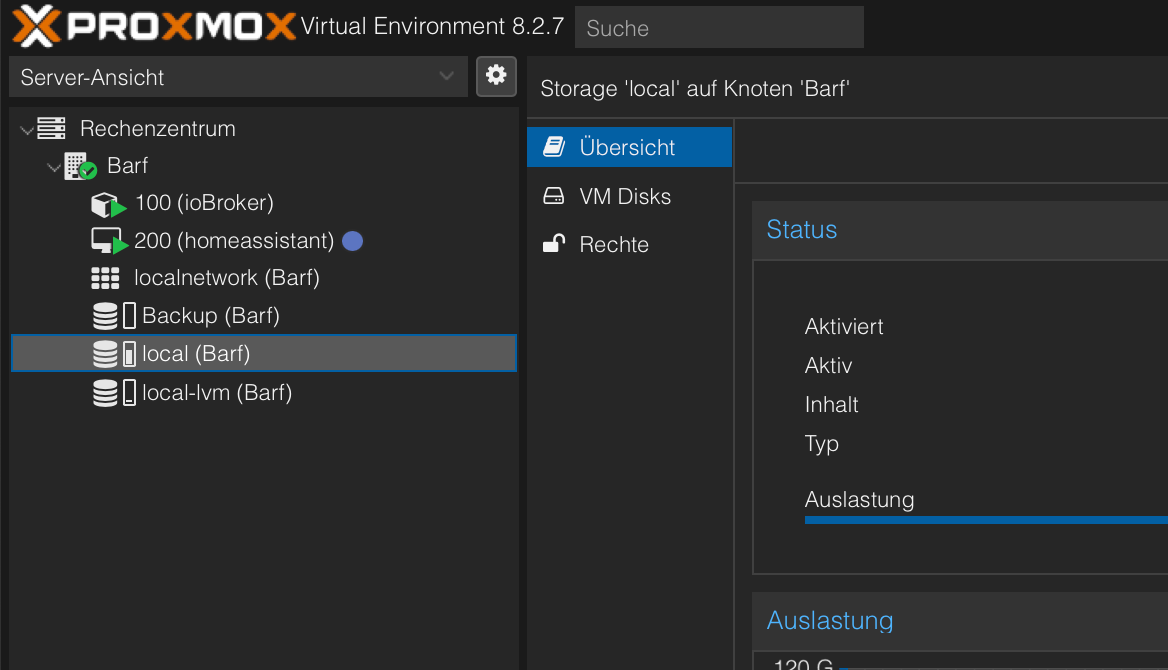Click the Auslastung usage progress bar
Viewport: 1168px width, 670px height.
985,520
